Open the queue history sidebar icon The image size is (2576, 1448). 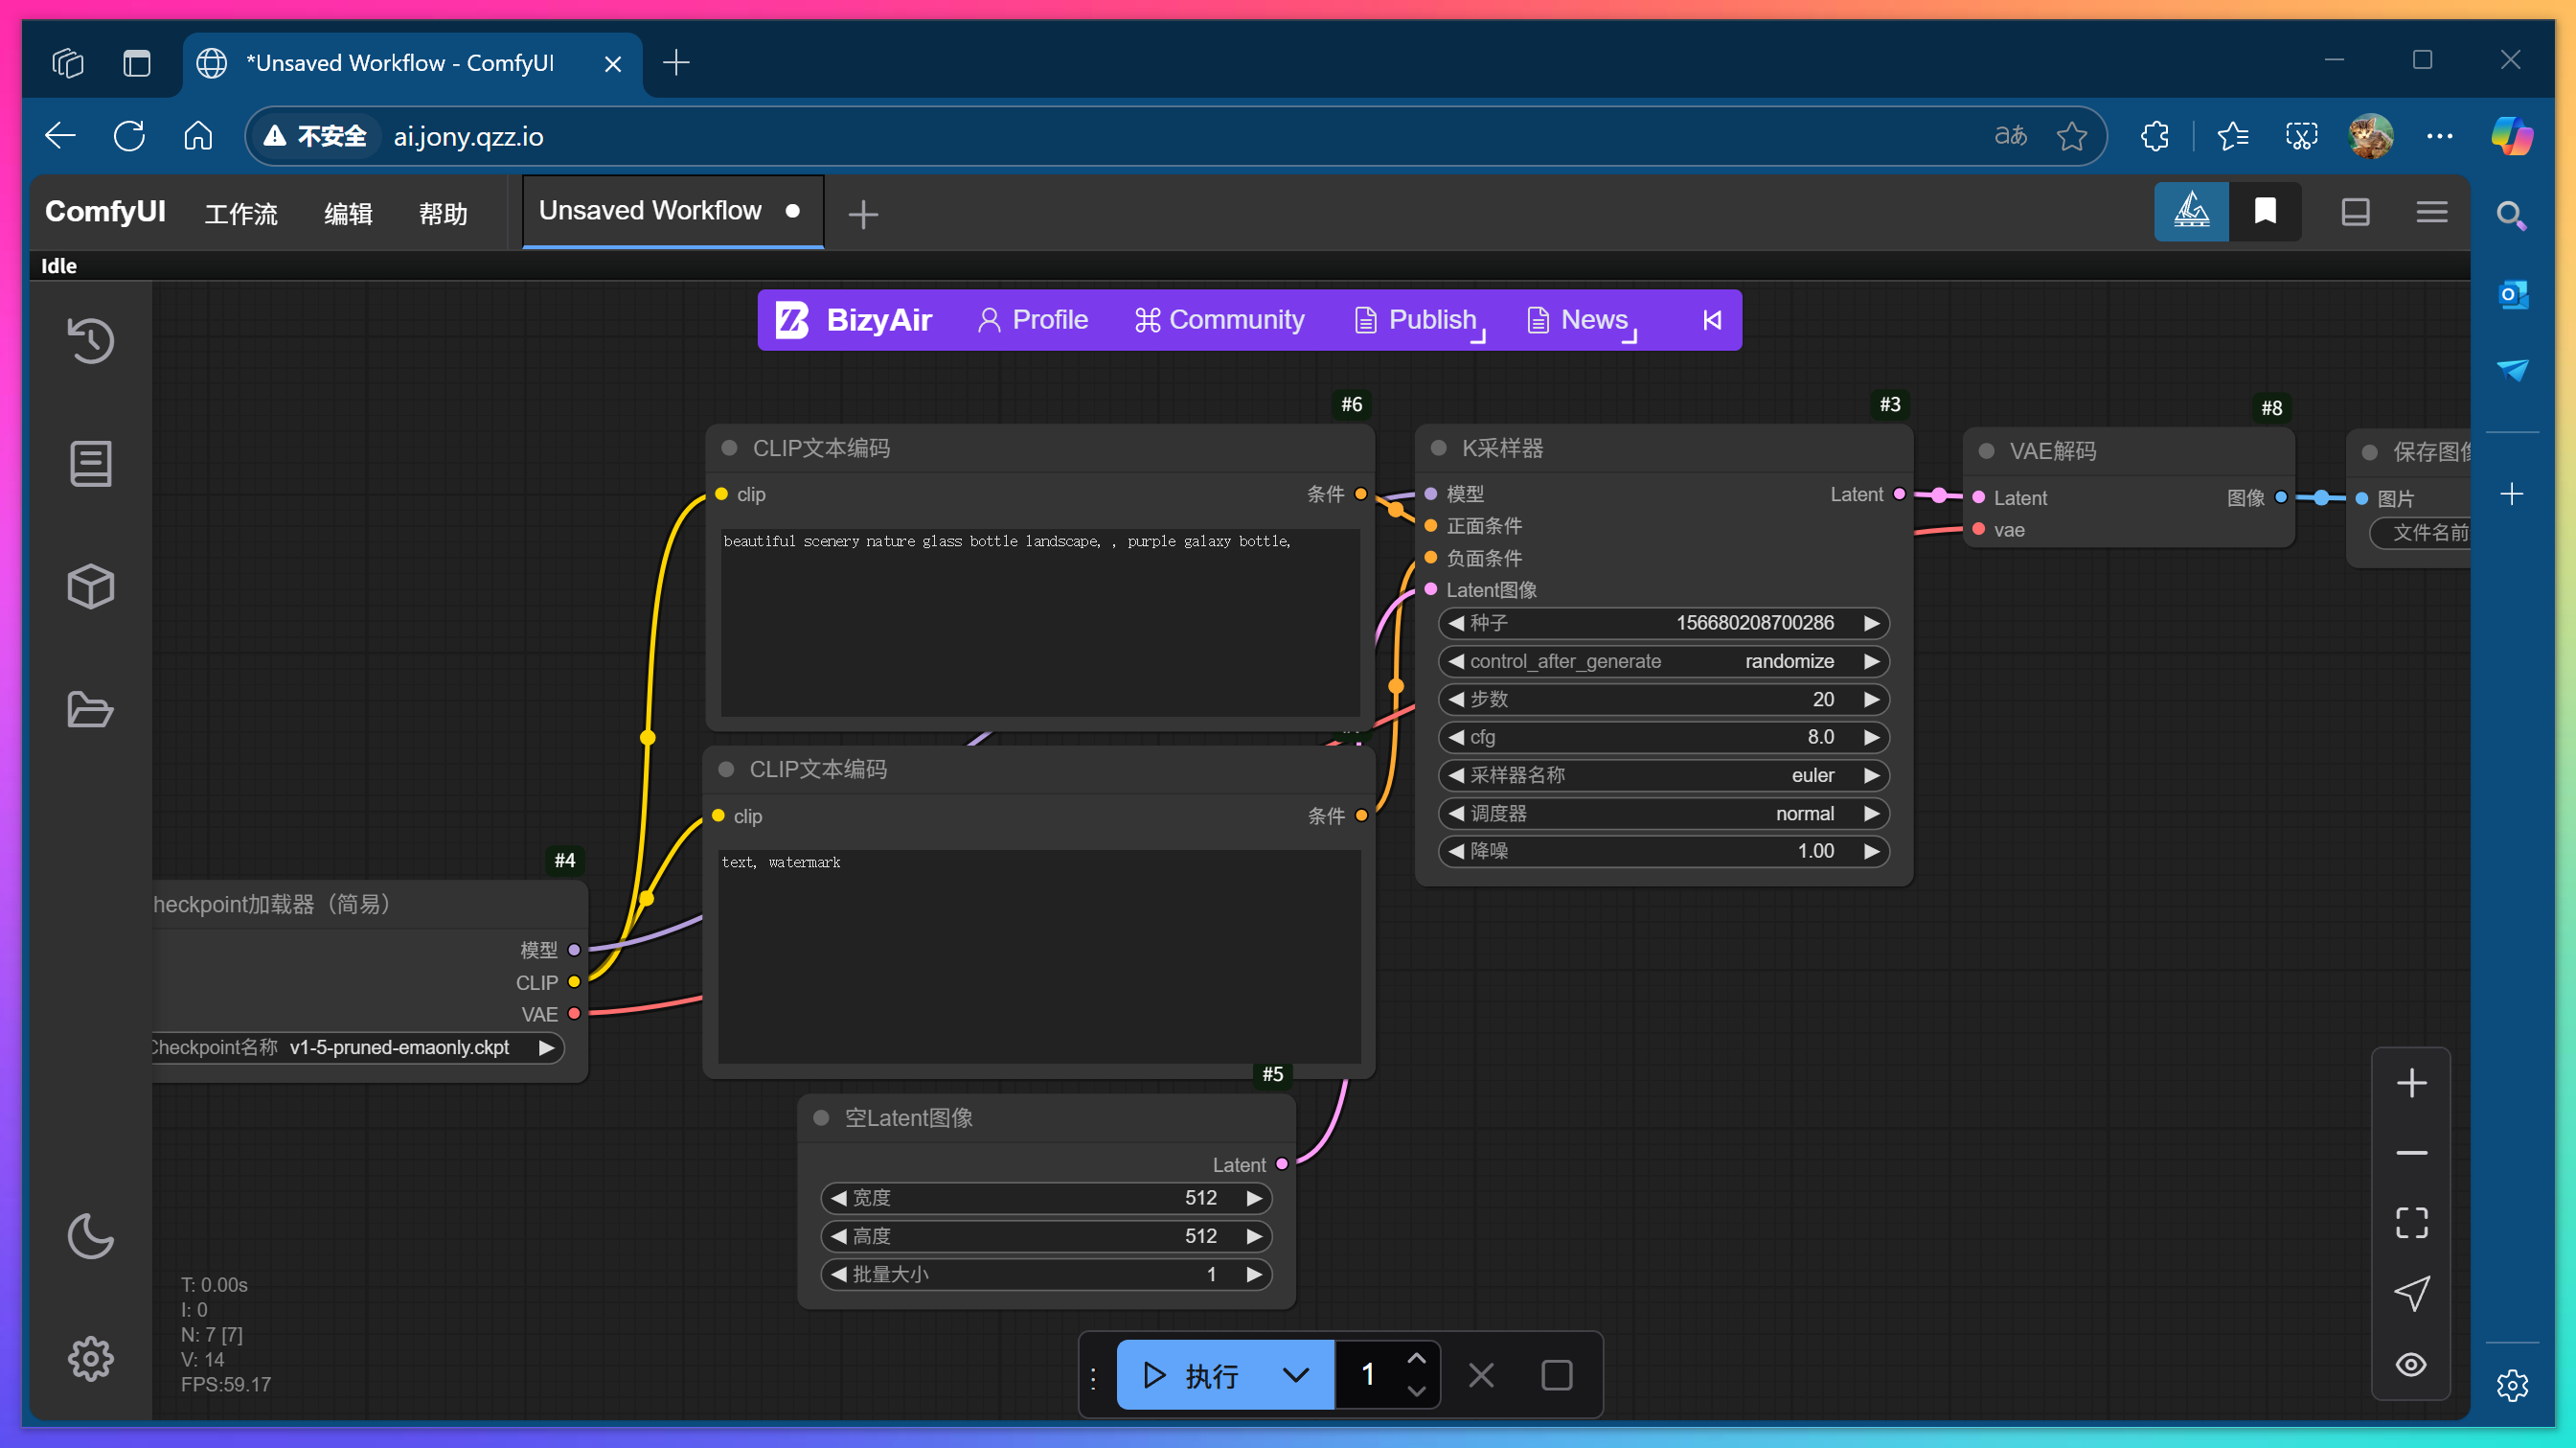(x=90, y=340)
